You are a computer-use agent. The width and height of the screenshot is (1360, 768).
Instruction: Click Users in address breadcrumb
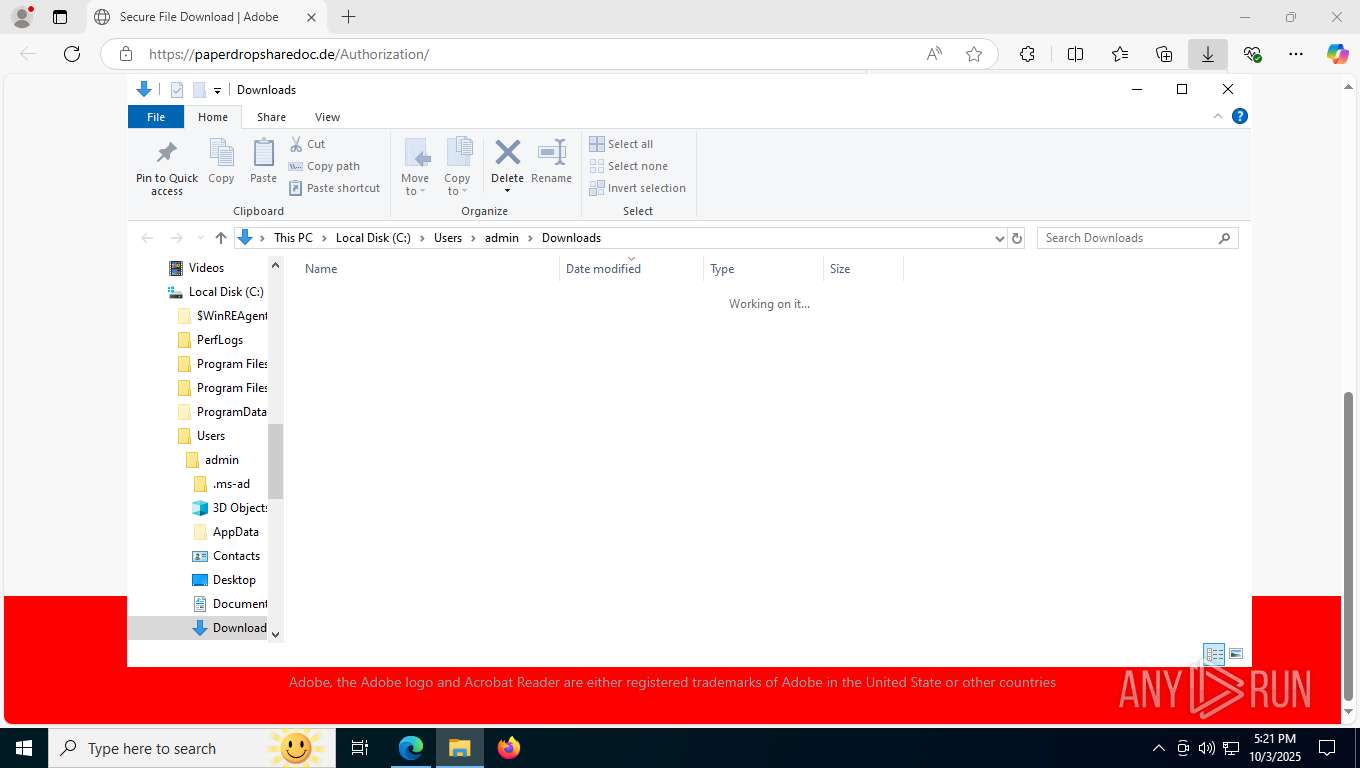pyautogui.click(x=448, y=238)
